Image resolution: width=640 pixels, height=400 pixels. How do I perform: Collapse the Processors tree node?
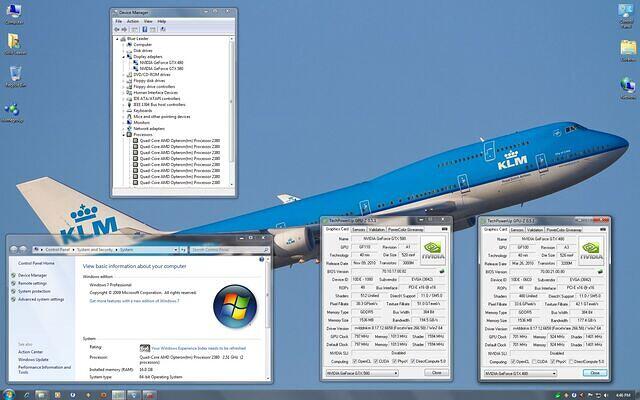click(x=124, y=135)
